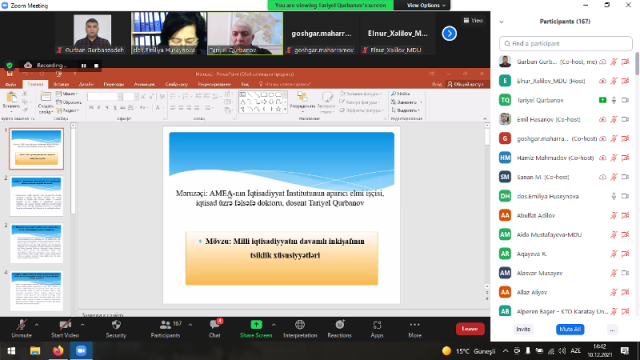Click the Mute All button
The width and height of the screenshot is (640, 360).
click(x=570, y=329)
